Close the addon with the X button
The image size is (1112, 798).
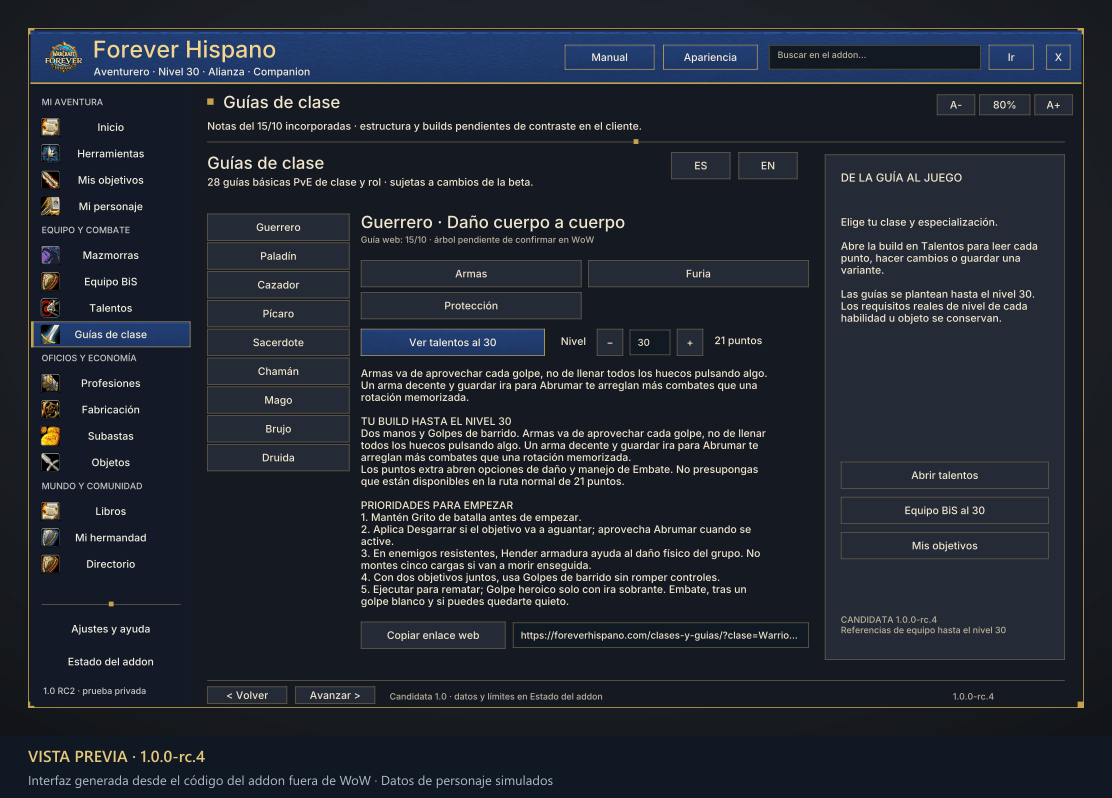point(1058,57)
